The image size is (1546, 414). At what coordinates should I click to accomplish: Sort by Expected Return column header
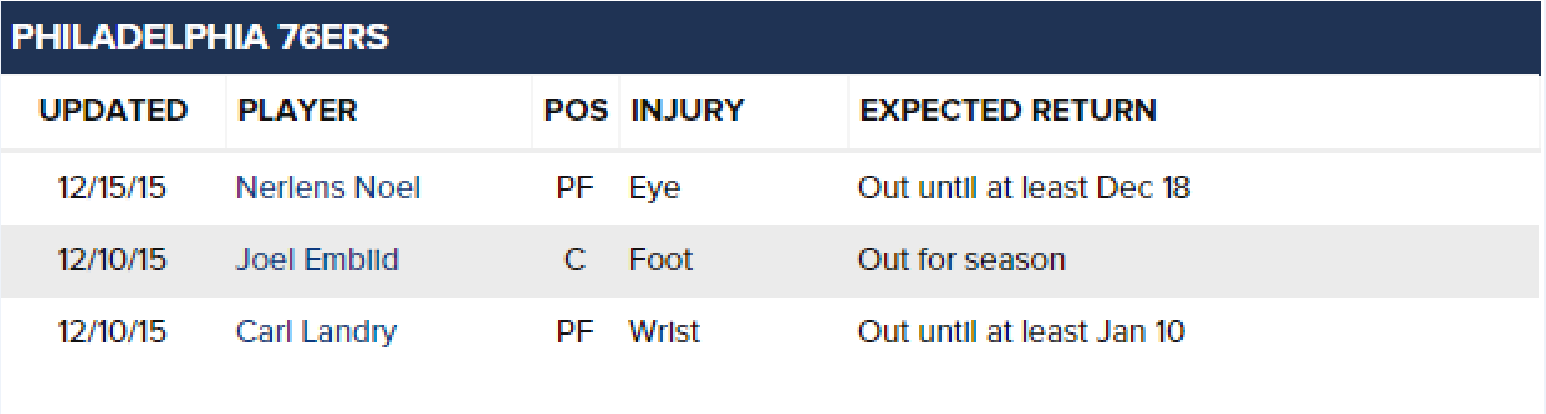point(1008,110)
